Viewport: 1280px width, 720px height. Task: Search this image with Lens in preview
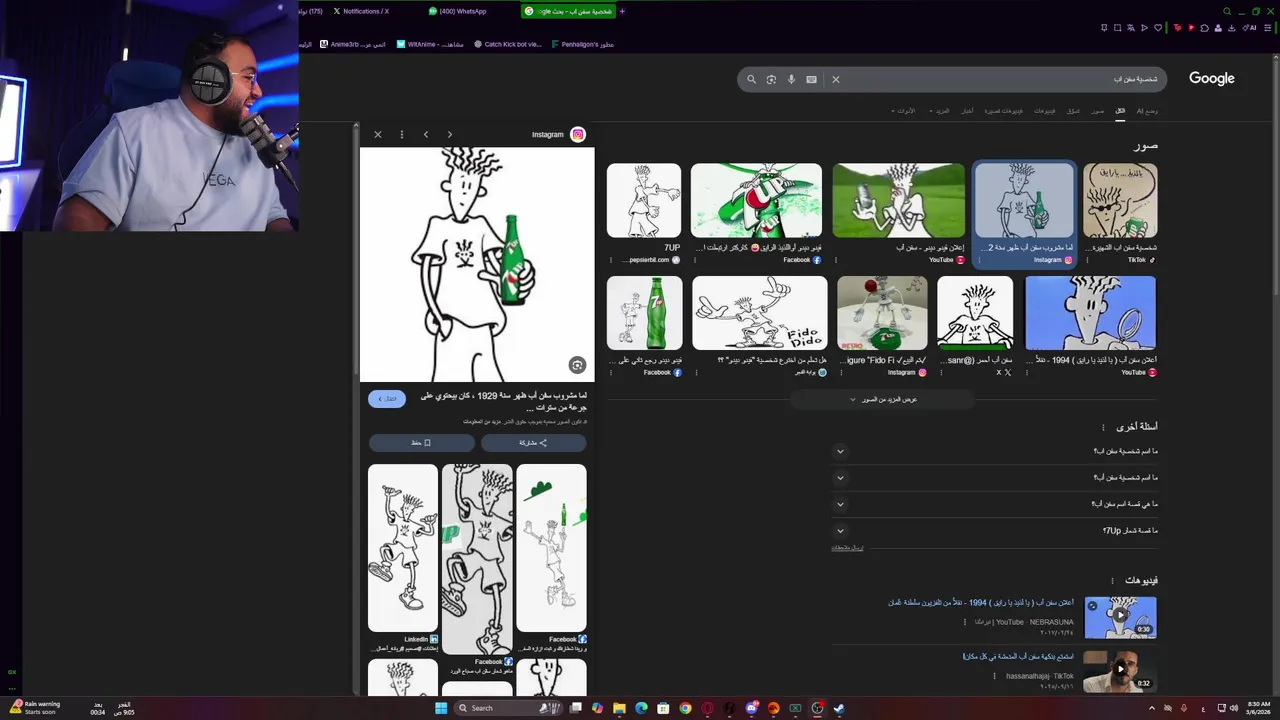(577, 365)
